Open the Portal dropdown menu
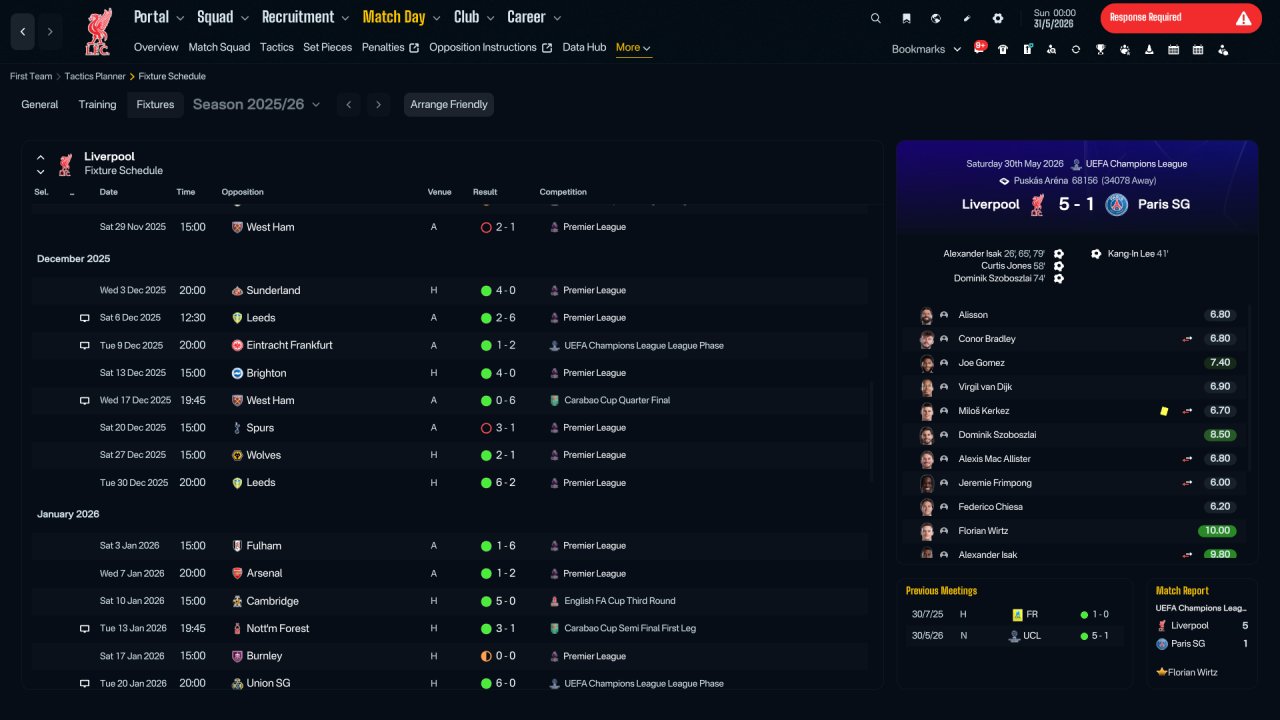This screenshot has height=720, width=1280. (159, 17)
